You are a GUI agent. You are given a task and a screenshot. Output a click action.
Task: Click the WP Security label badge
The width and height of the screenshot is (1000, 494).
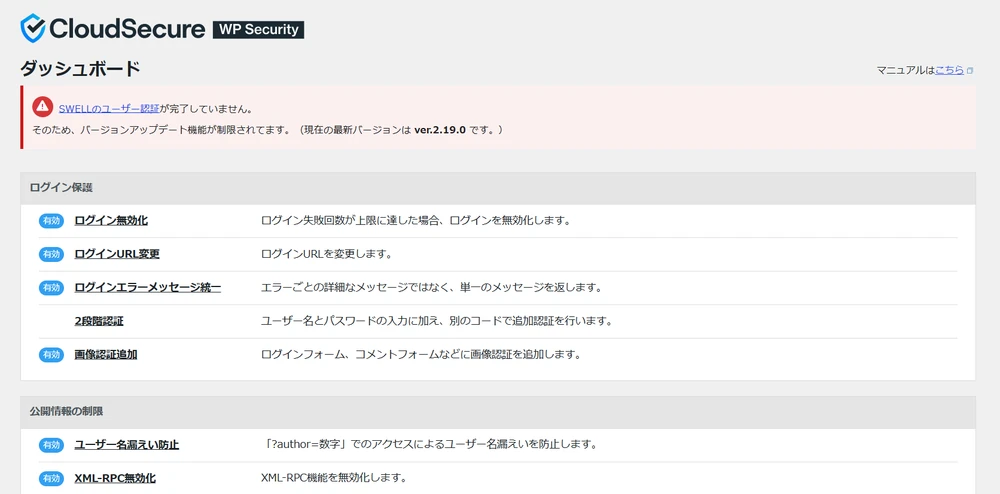point(258,29)
